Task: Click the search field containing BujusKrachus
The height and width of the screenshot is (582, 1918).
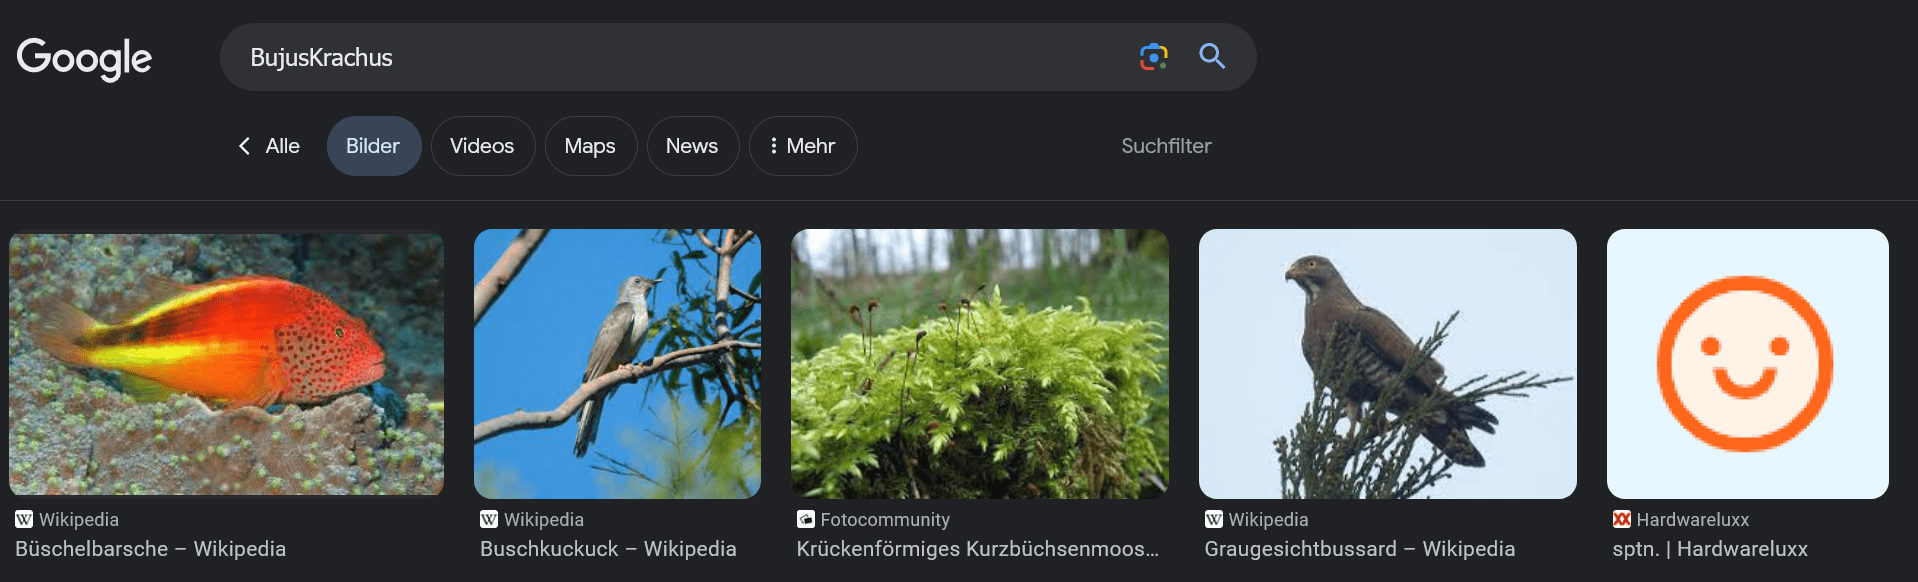Action: [680, 57]
